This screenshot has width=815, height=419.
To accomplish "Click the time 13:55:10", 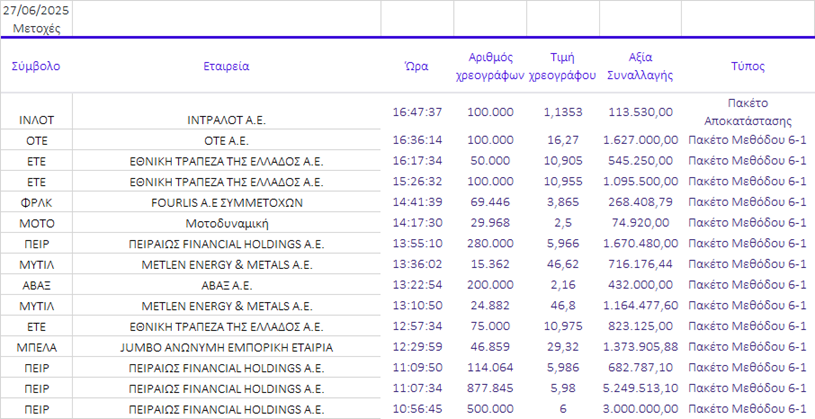I will point(417,243).
